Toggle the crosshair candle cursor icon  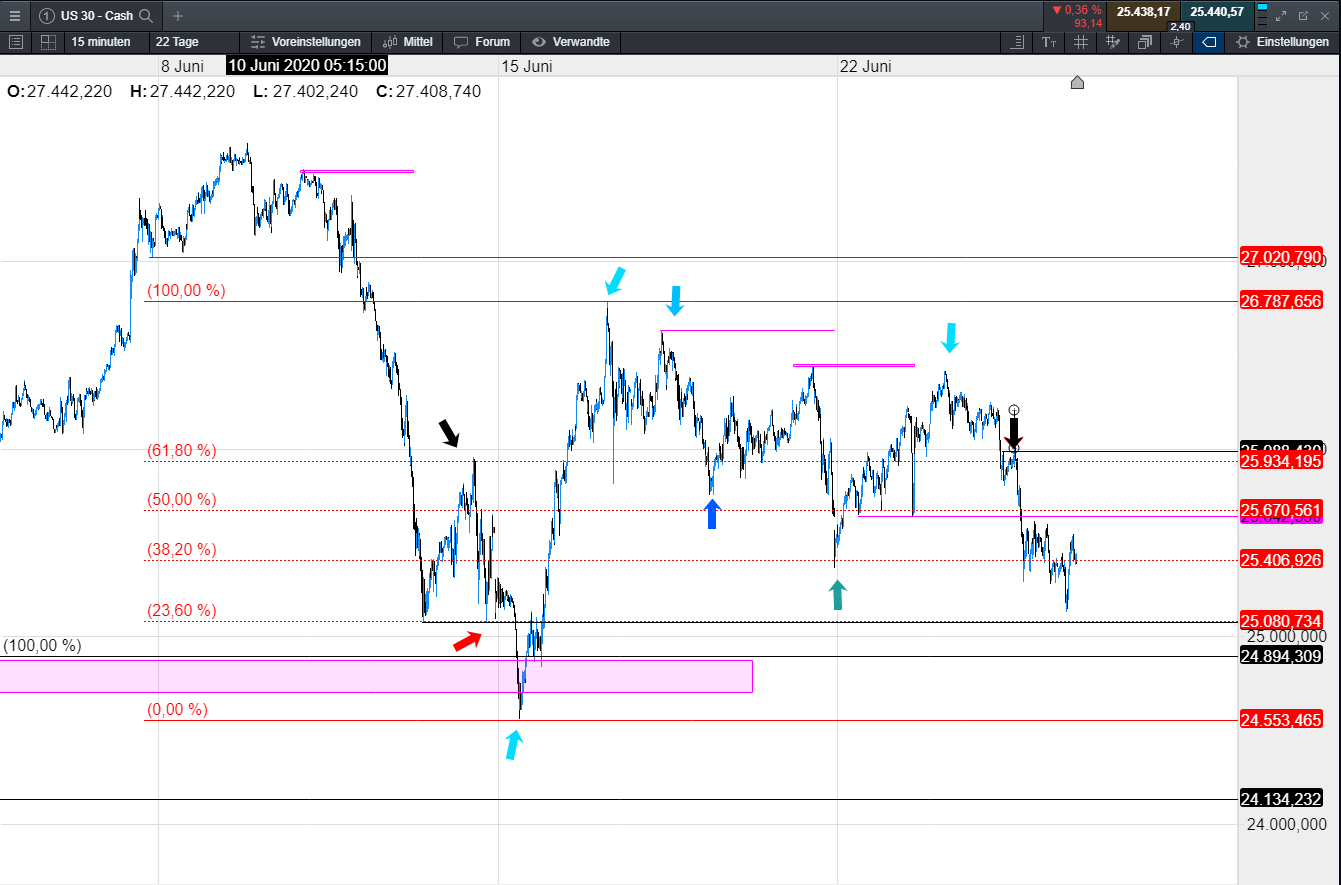coord(1177,42)
